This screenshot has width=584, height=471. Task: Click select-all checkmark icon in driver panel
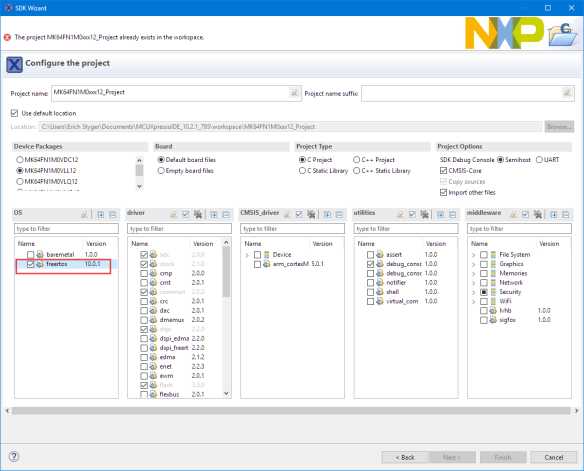click(x=185, y=214)
